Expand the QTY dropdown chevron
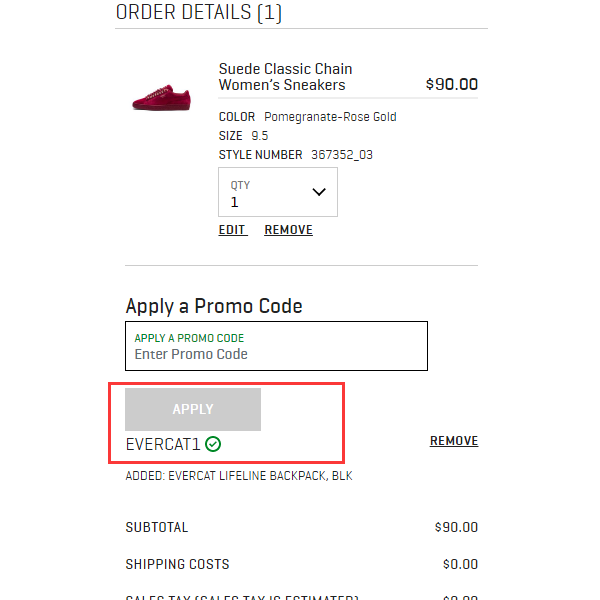 (x=319, y=192)
